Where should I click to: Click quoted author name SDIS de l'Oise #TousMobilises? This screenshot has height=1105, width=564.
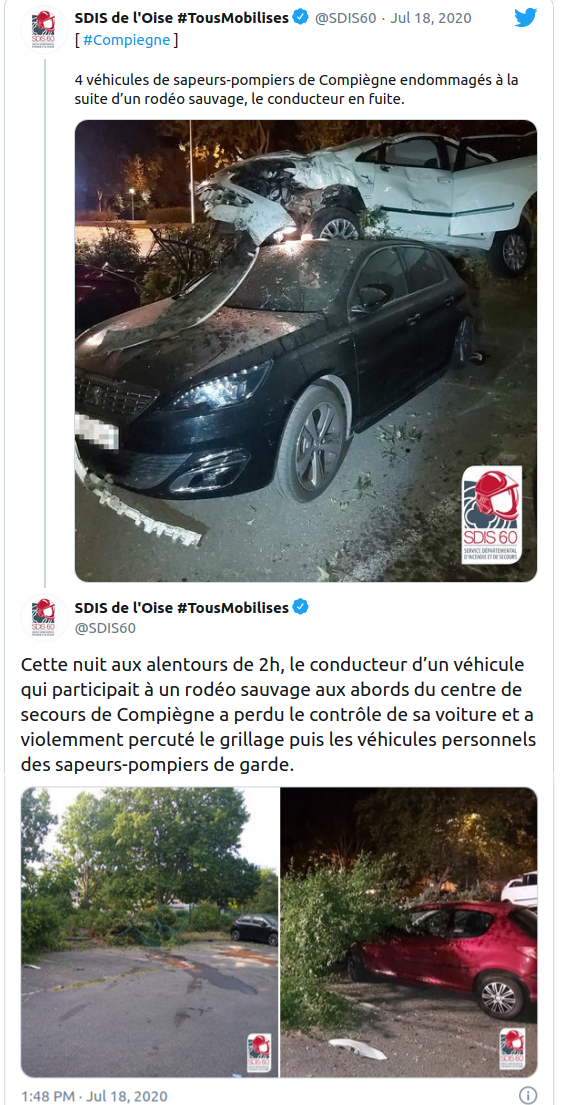click(x=182, y=18)
